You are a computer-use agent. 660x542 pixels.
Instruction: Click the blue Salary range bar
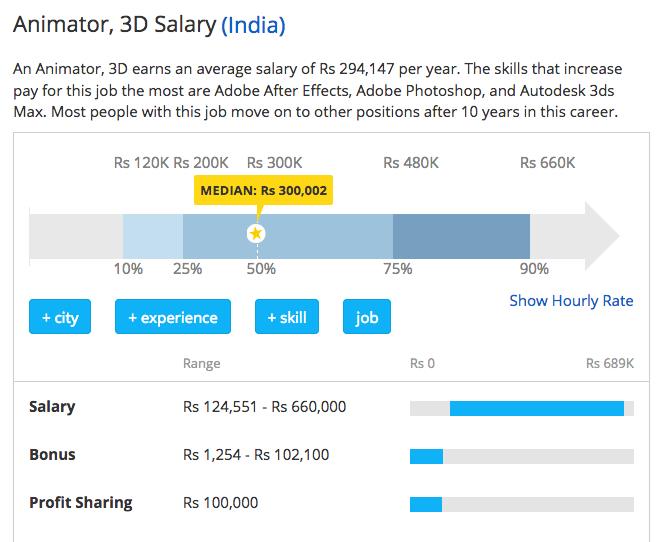coord(536,408)
